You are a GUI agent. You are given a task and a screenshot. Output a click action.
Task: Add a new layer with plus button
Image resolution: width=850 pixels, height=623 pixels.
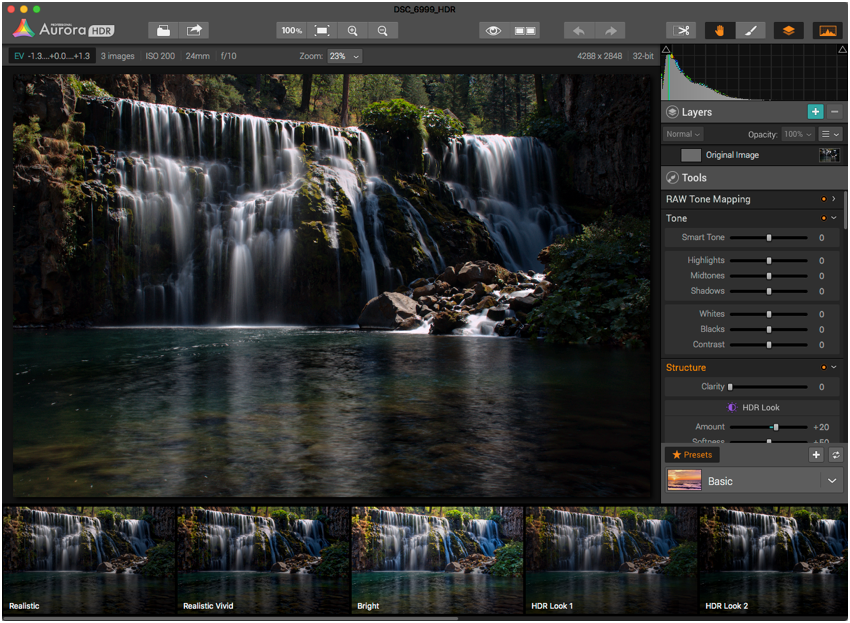pos(816,113)
